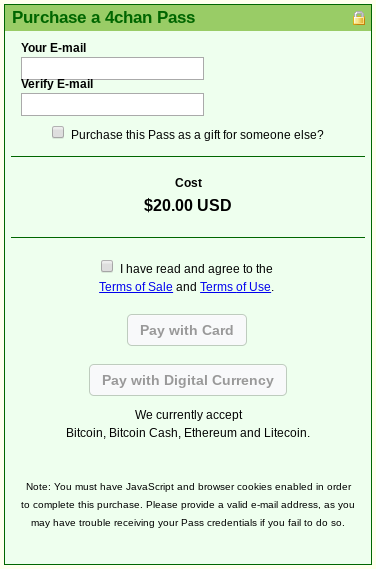
Task: Check the agree to terms checkbox
Action: [x=107, y=266]
